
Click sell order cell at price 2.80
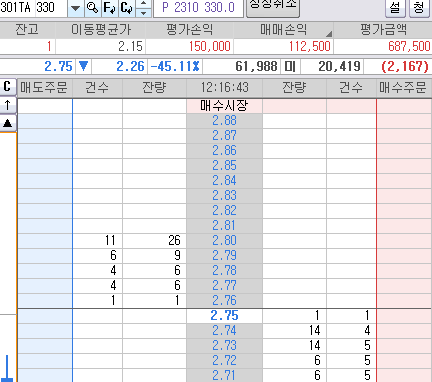pos(45,240)
